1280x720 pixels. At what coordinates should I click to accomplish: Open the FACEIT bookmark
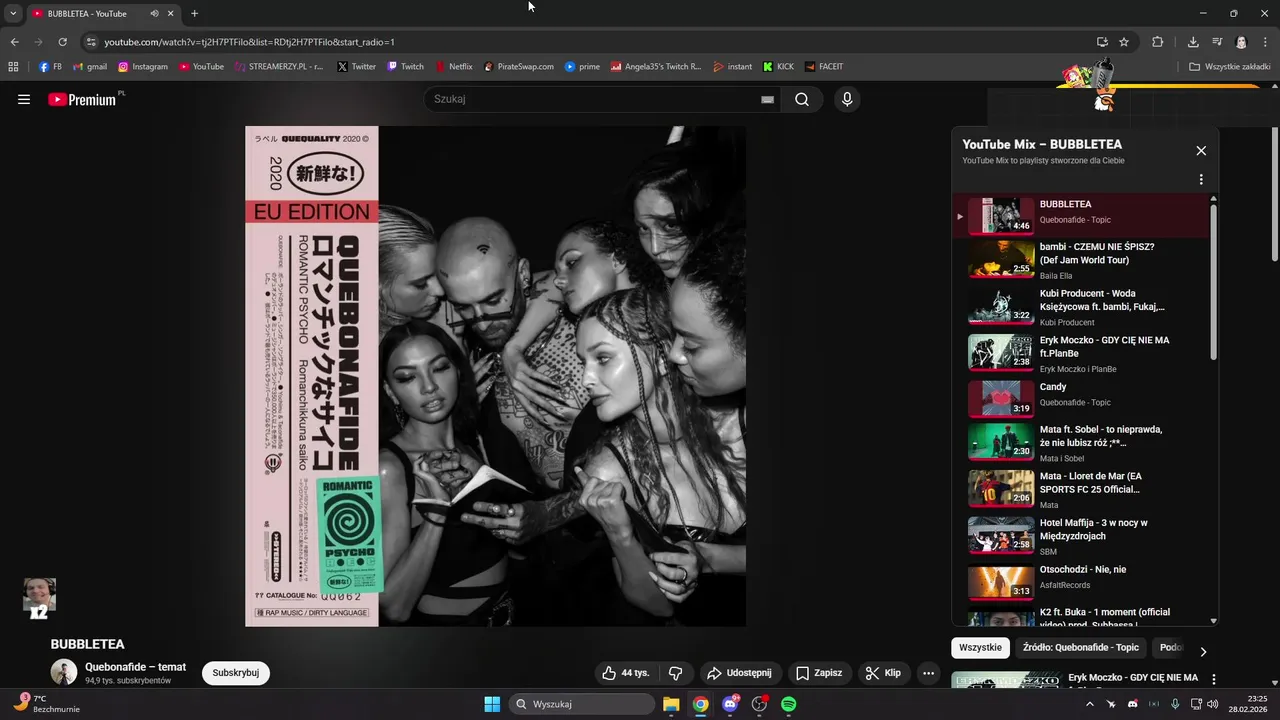(x=823, y=67)
